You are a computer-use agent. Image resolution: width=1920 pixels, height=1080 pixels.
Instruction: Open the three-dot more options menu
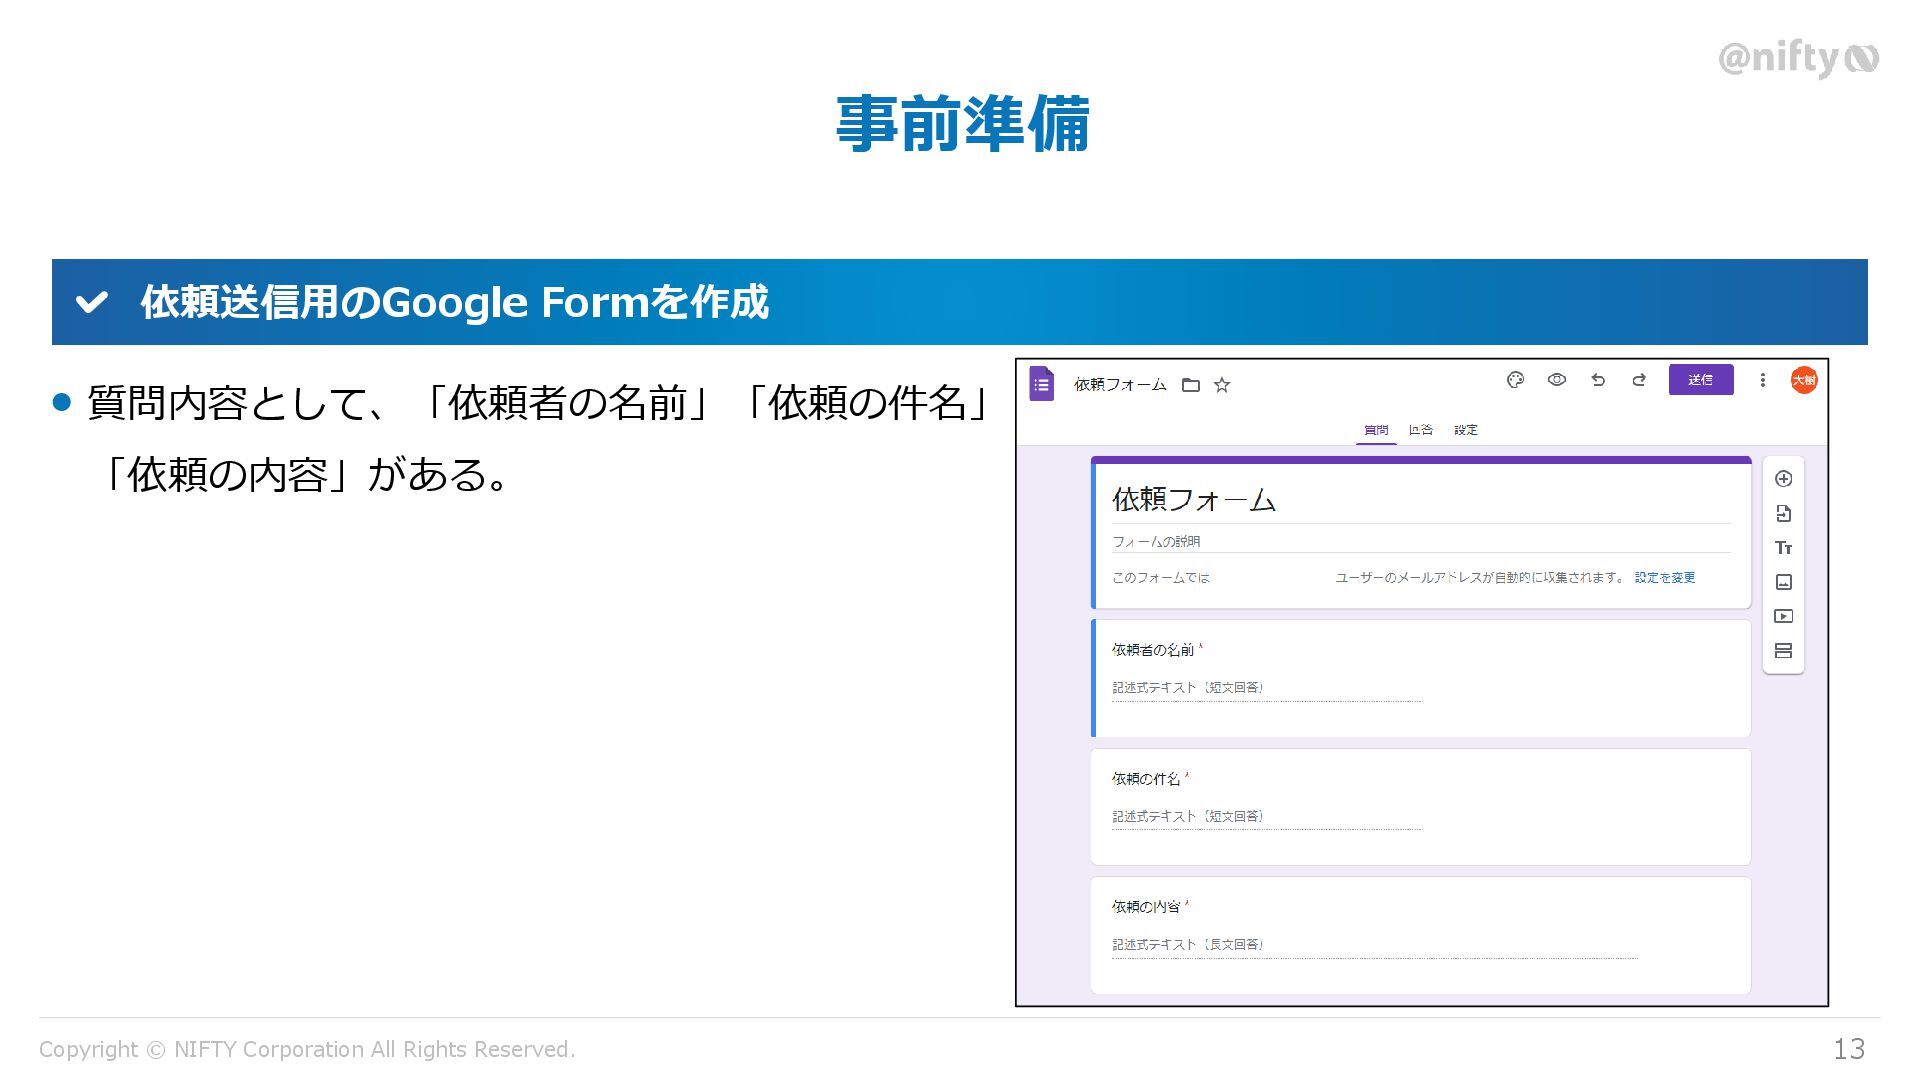click(x=1762, y=380)
